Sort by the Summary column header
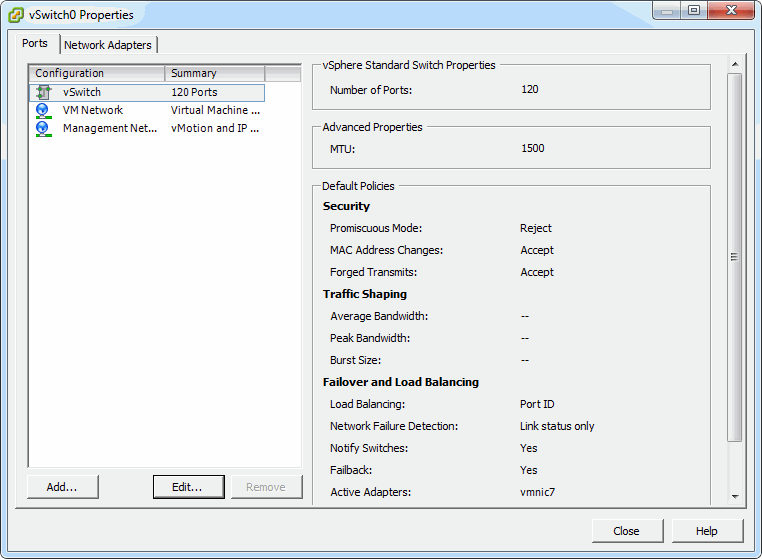 [215, 73]
